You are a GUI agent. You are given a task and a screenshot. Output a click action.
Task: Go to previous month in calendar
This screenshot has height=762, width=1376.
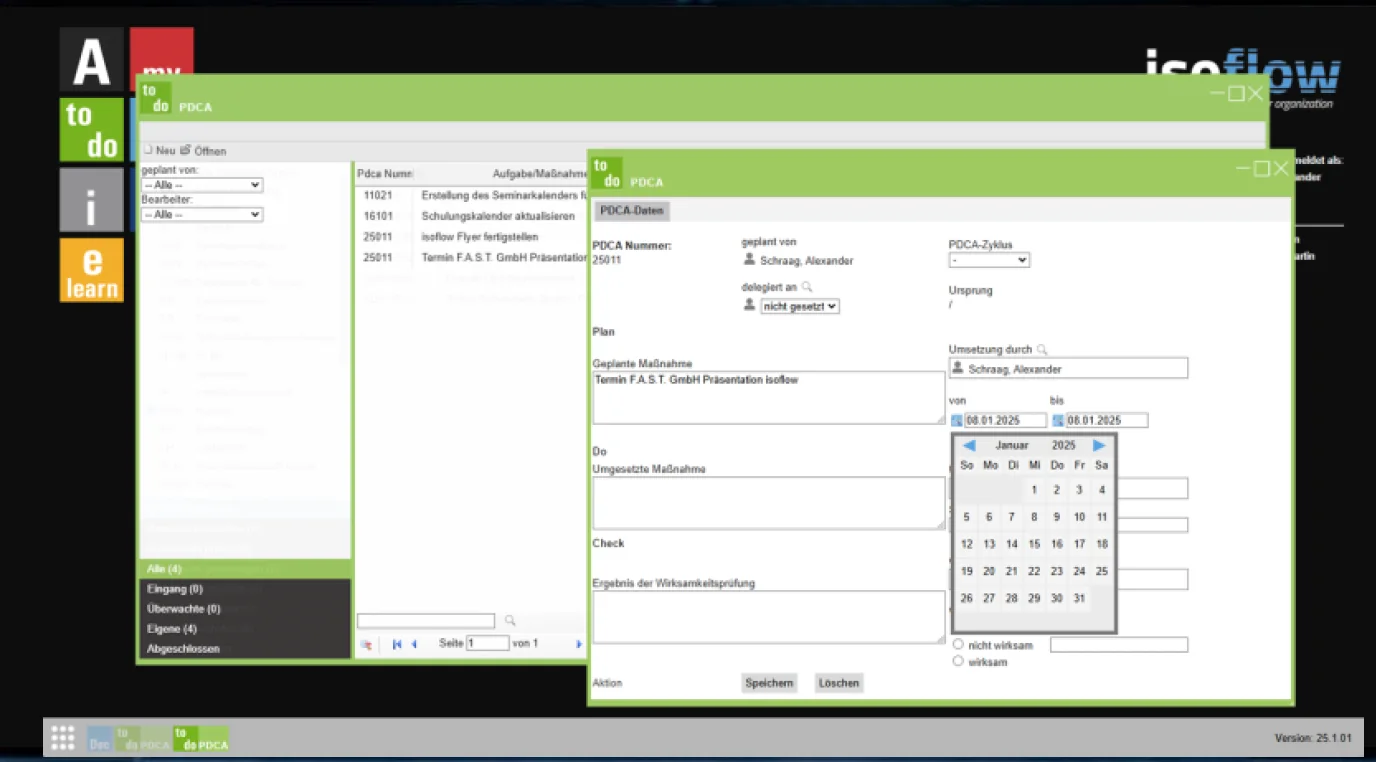point(969,445)
